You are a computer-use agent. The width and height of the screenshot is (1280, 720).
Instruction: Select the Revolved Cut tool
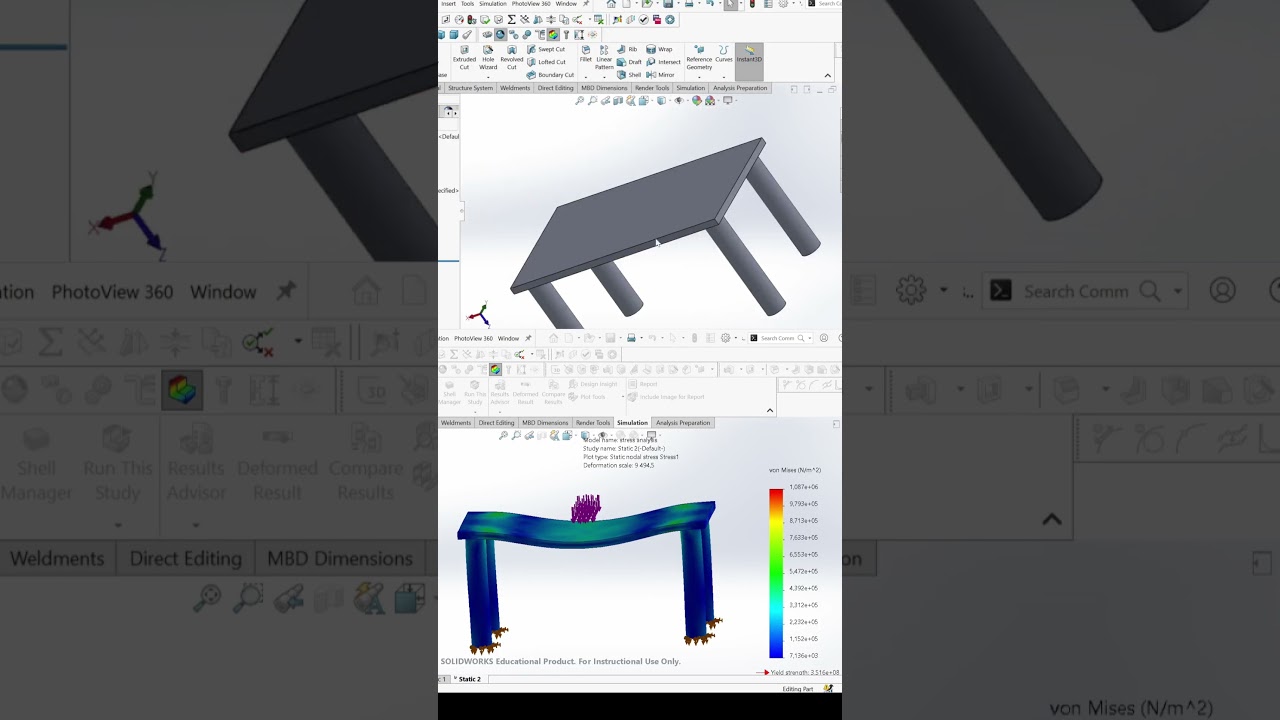512,59
